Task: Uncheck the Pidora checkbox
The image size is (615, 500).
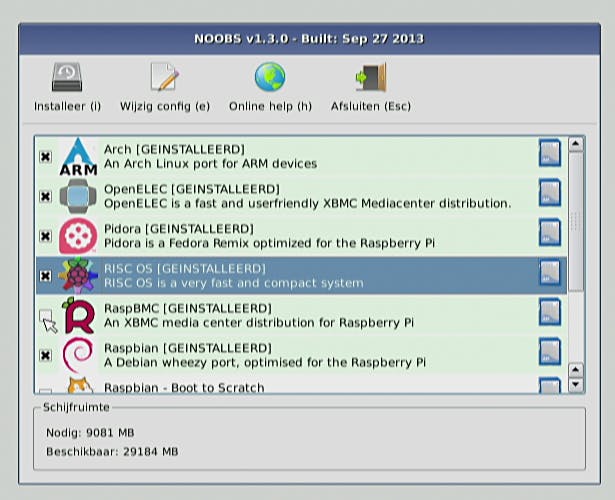Action: [45, 236]
